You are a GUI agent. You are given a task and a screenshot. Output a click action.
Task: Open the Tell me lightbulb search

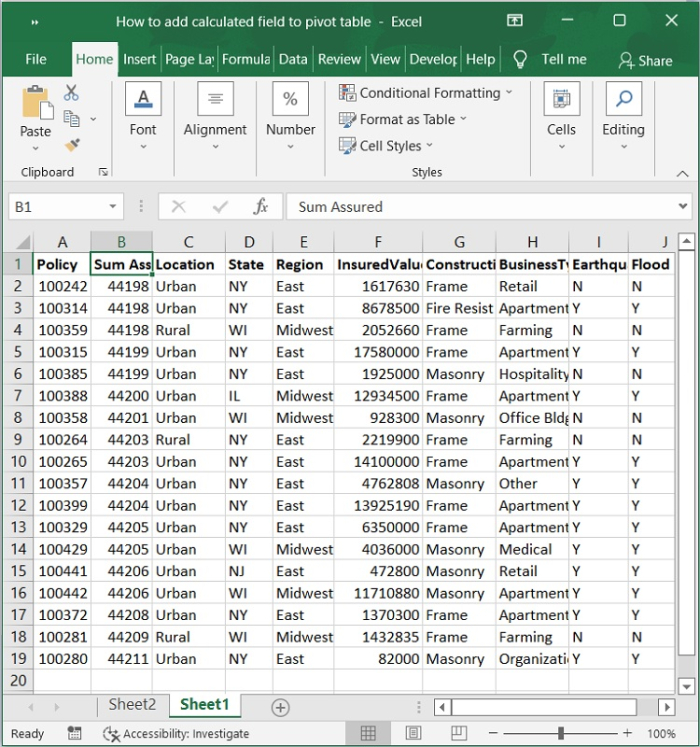[x=520, y=59]
